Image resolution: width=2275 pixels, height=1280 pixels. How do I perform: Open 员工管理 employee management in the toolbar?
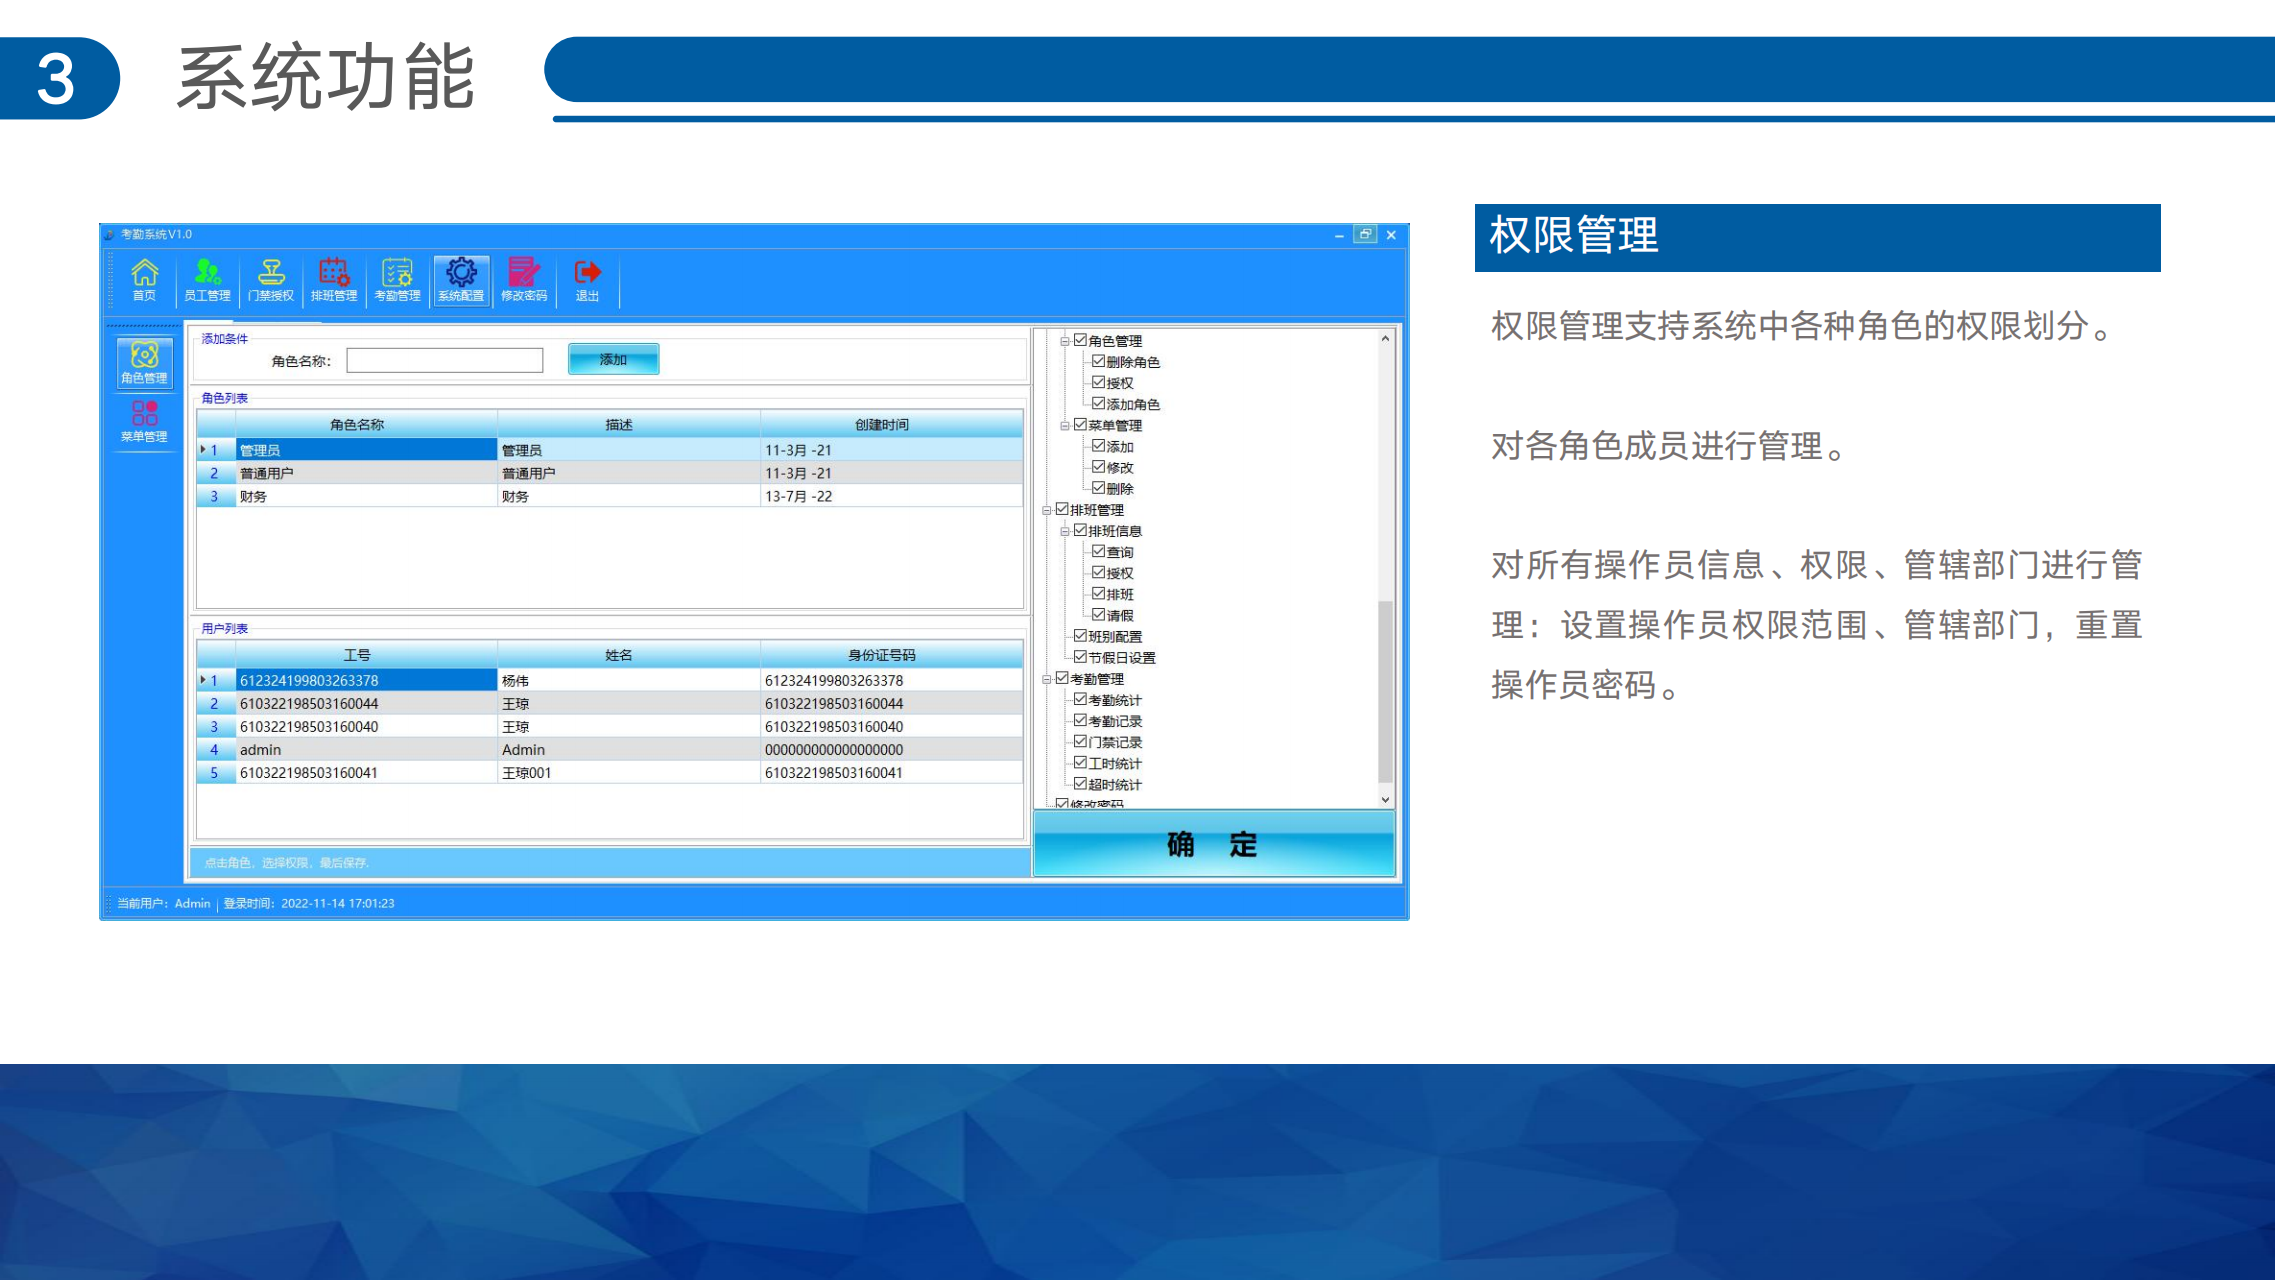point(207,280)
